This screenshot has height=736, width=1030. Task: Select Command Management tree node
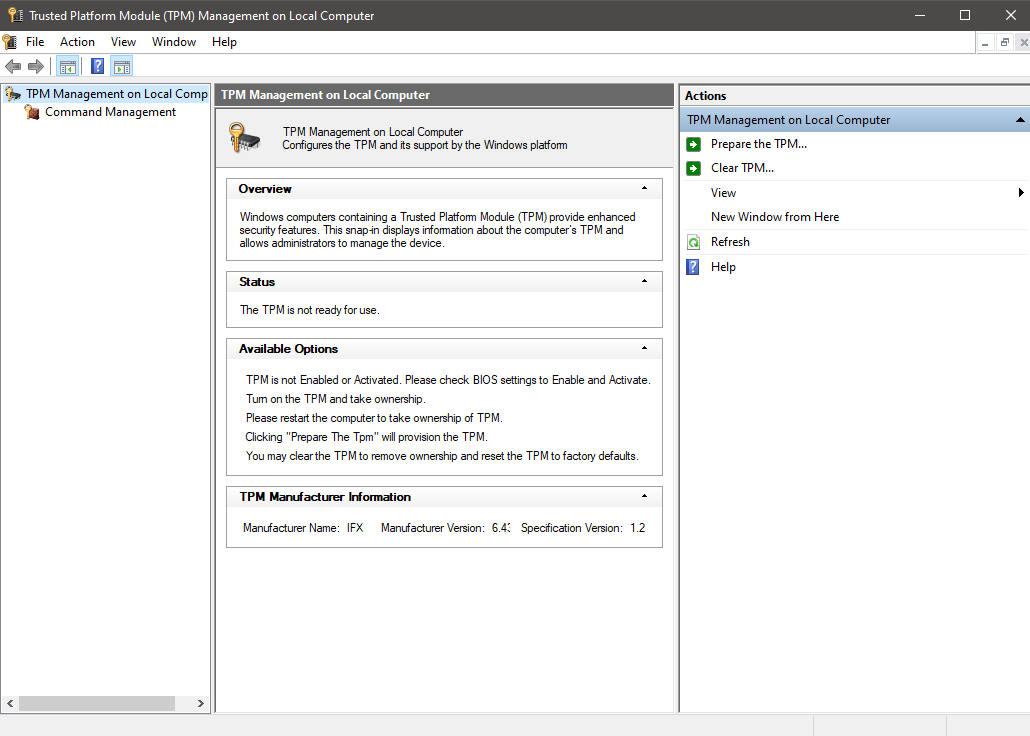(x=110, y=112)
